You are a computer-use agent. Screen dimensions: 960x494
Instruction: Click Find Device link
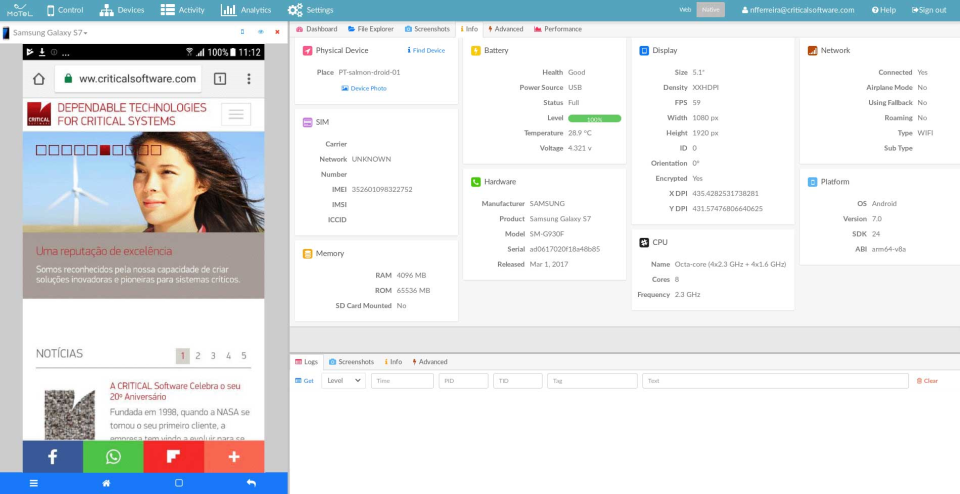426,50
